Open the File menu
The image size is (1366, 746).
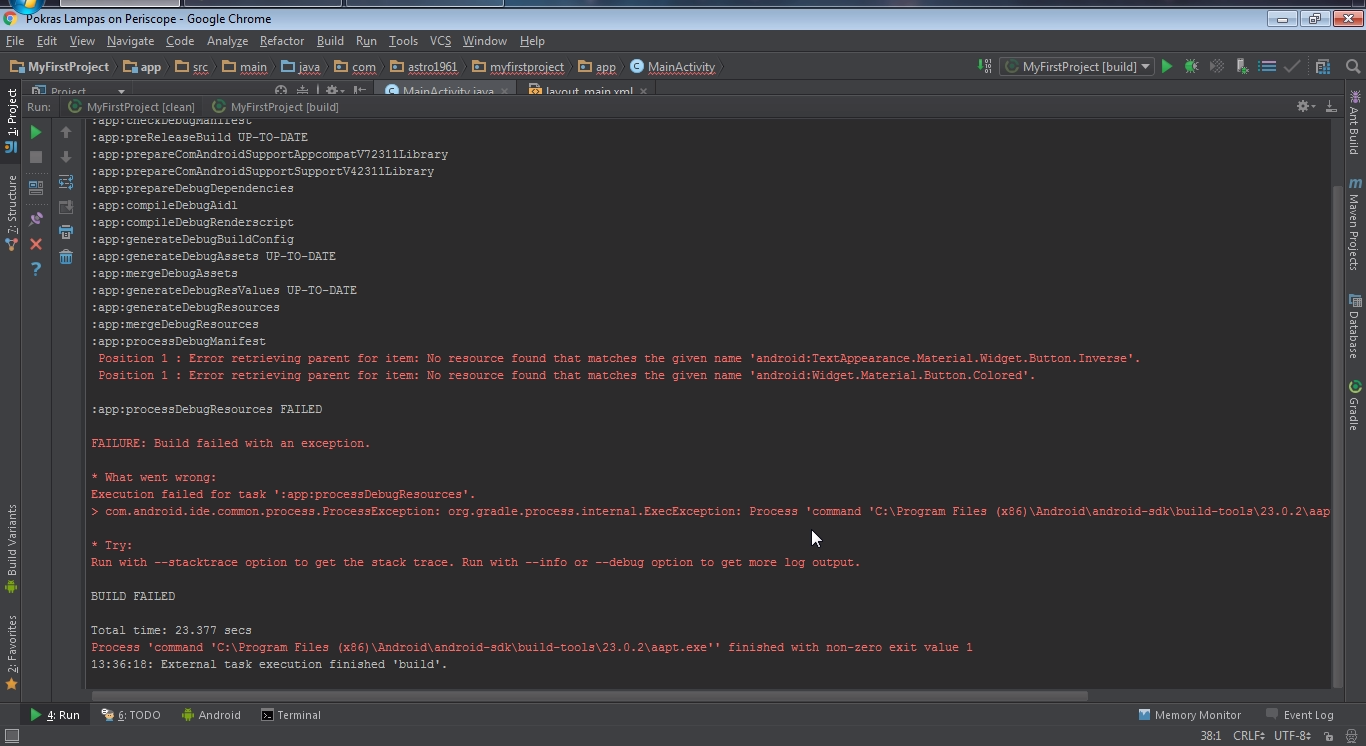(15, 41)
